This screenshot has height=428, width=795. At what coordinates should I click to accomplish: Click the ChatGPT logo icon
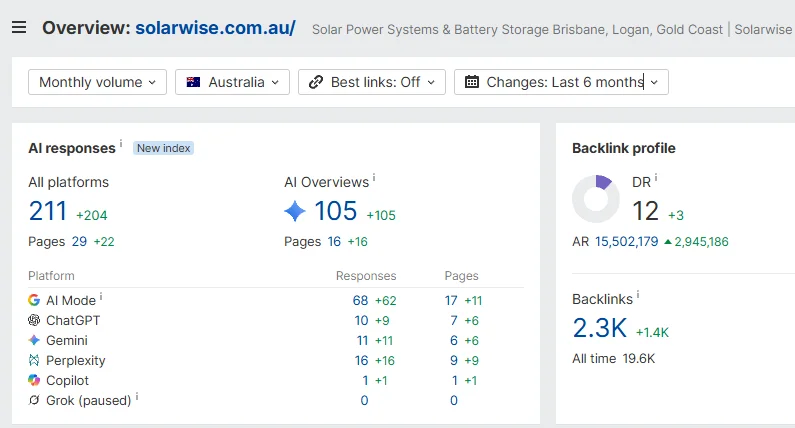pos(34,320)
